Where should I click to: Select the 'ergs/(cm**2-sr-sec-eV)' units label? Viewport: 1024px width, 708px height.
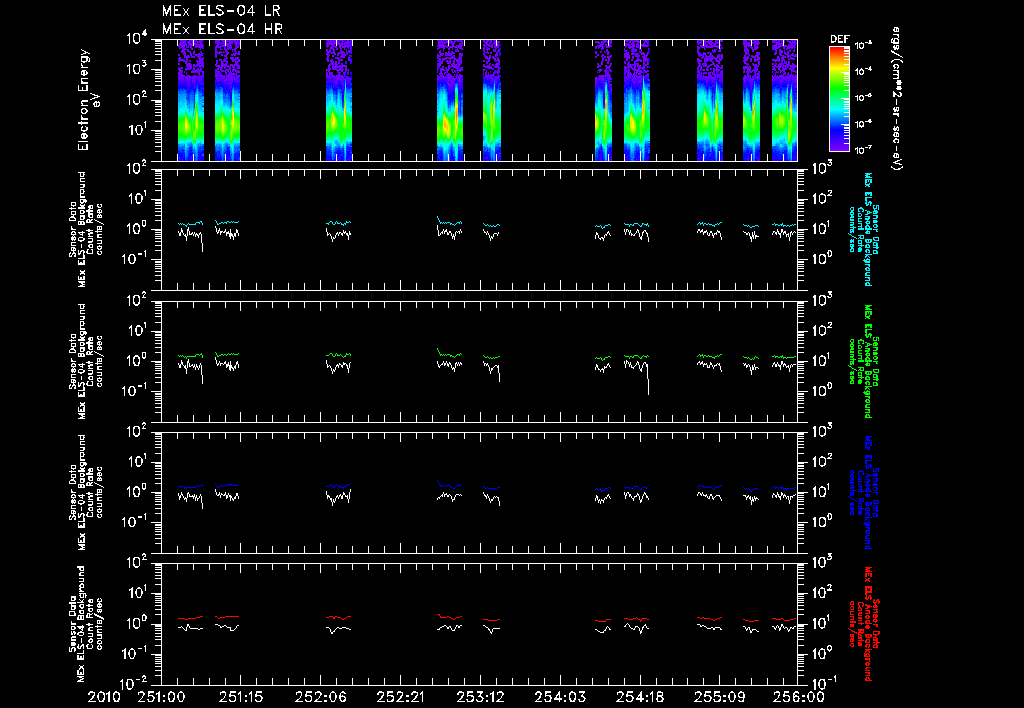(897, 99)
